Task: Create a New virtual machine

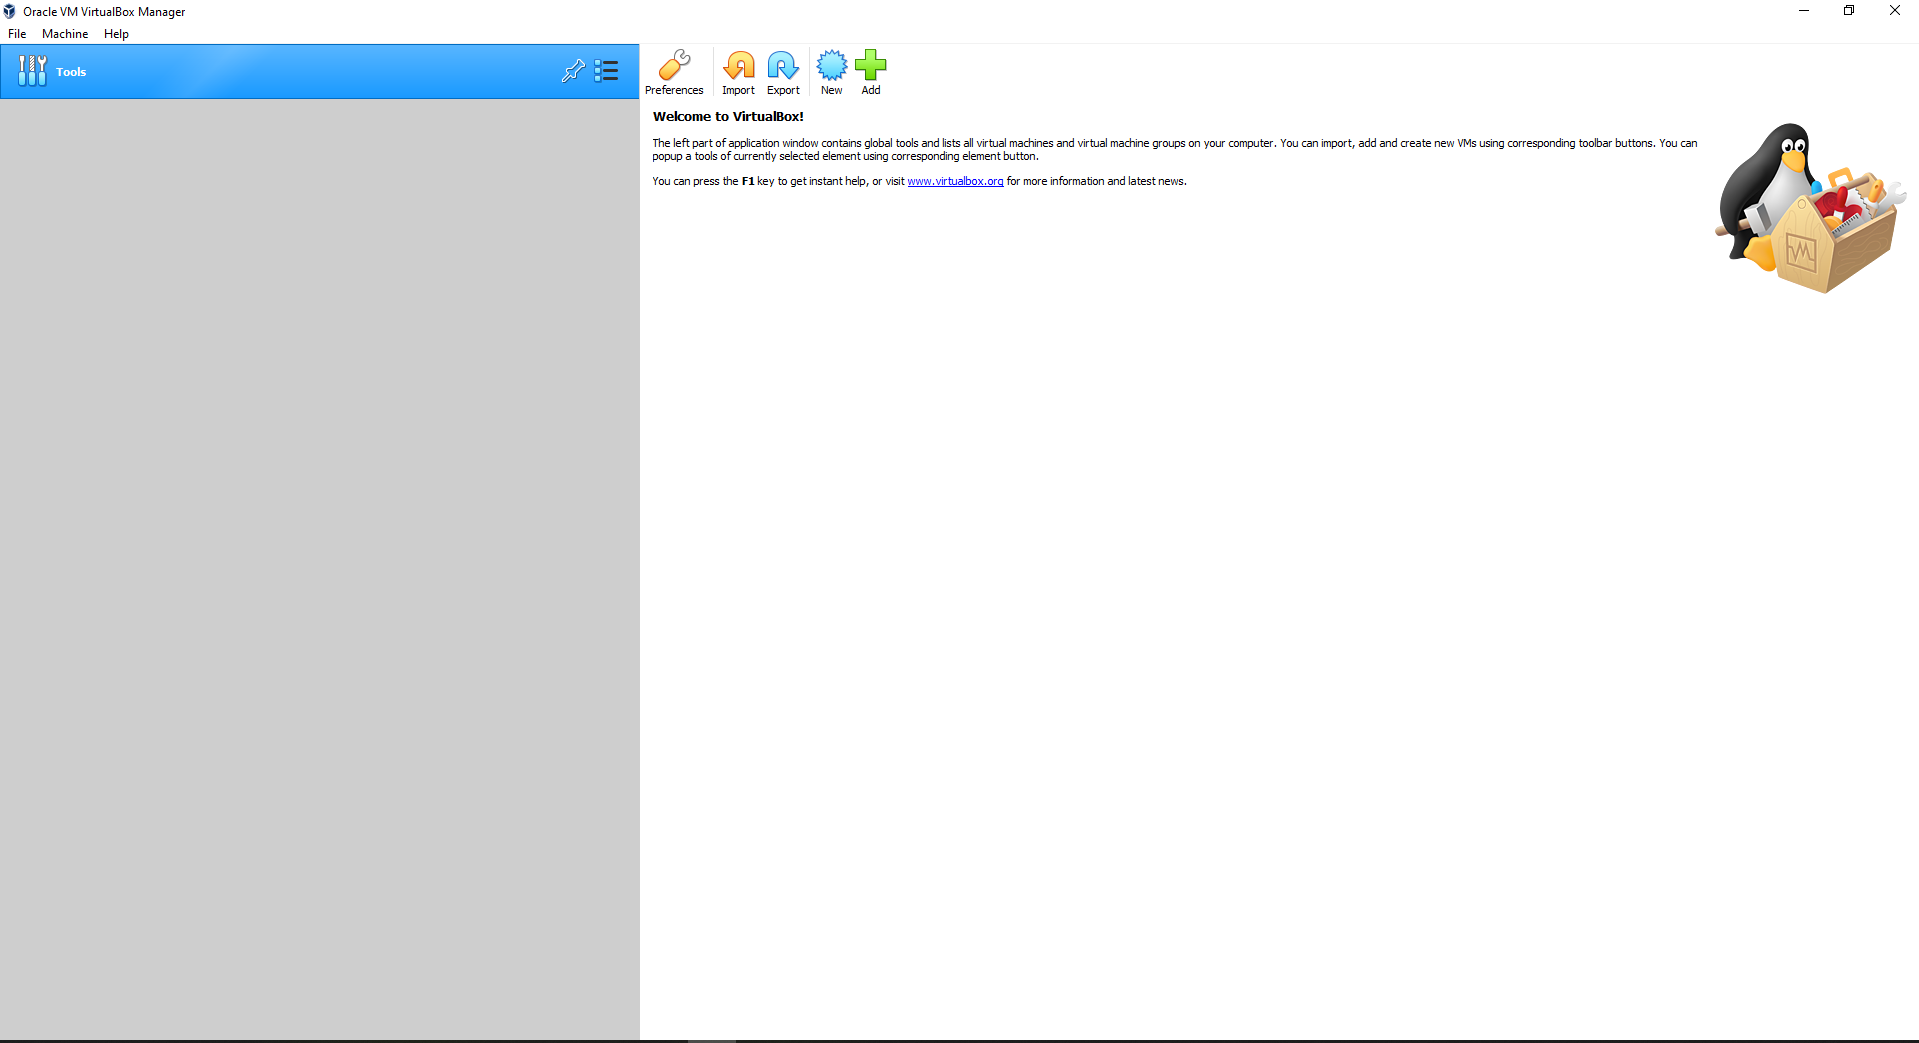Action: [831, 72]
